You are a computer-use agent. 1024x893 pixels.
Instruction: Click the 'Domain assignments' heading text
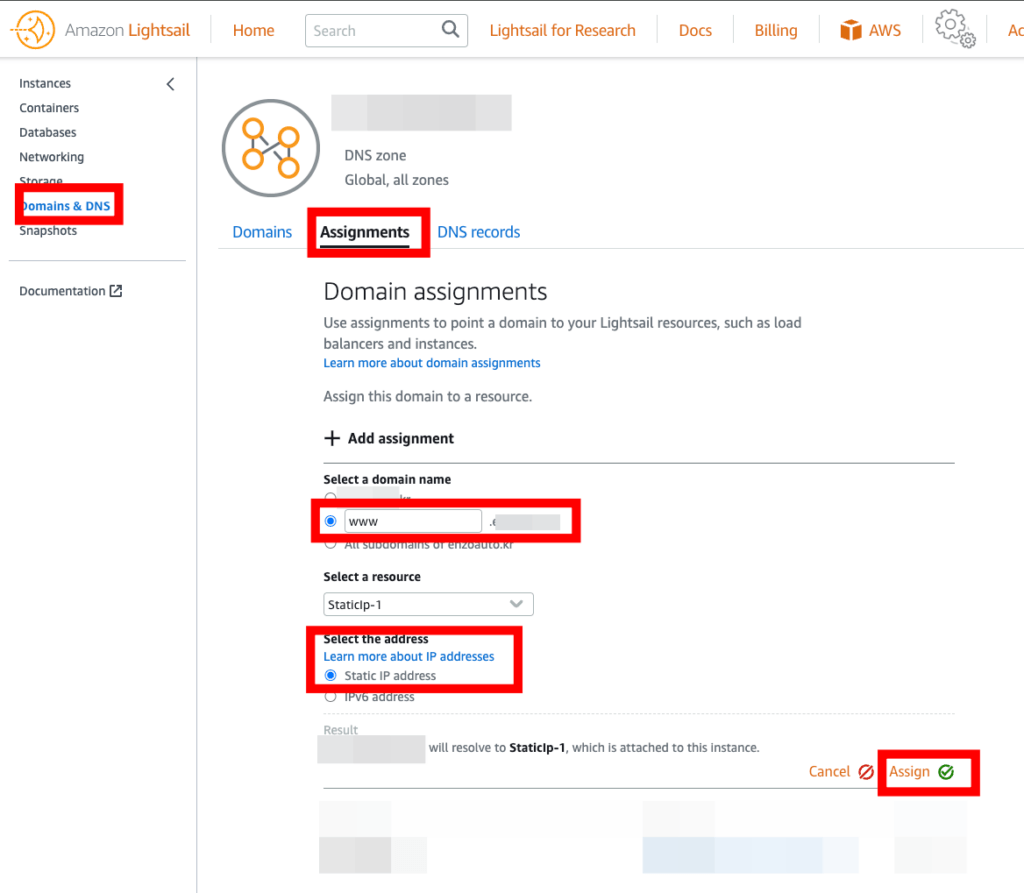435,291
